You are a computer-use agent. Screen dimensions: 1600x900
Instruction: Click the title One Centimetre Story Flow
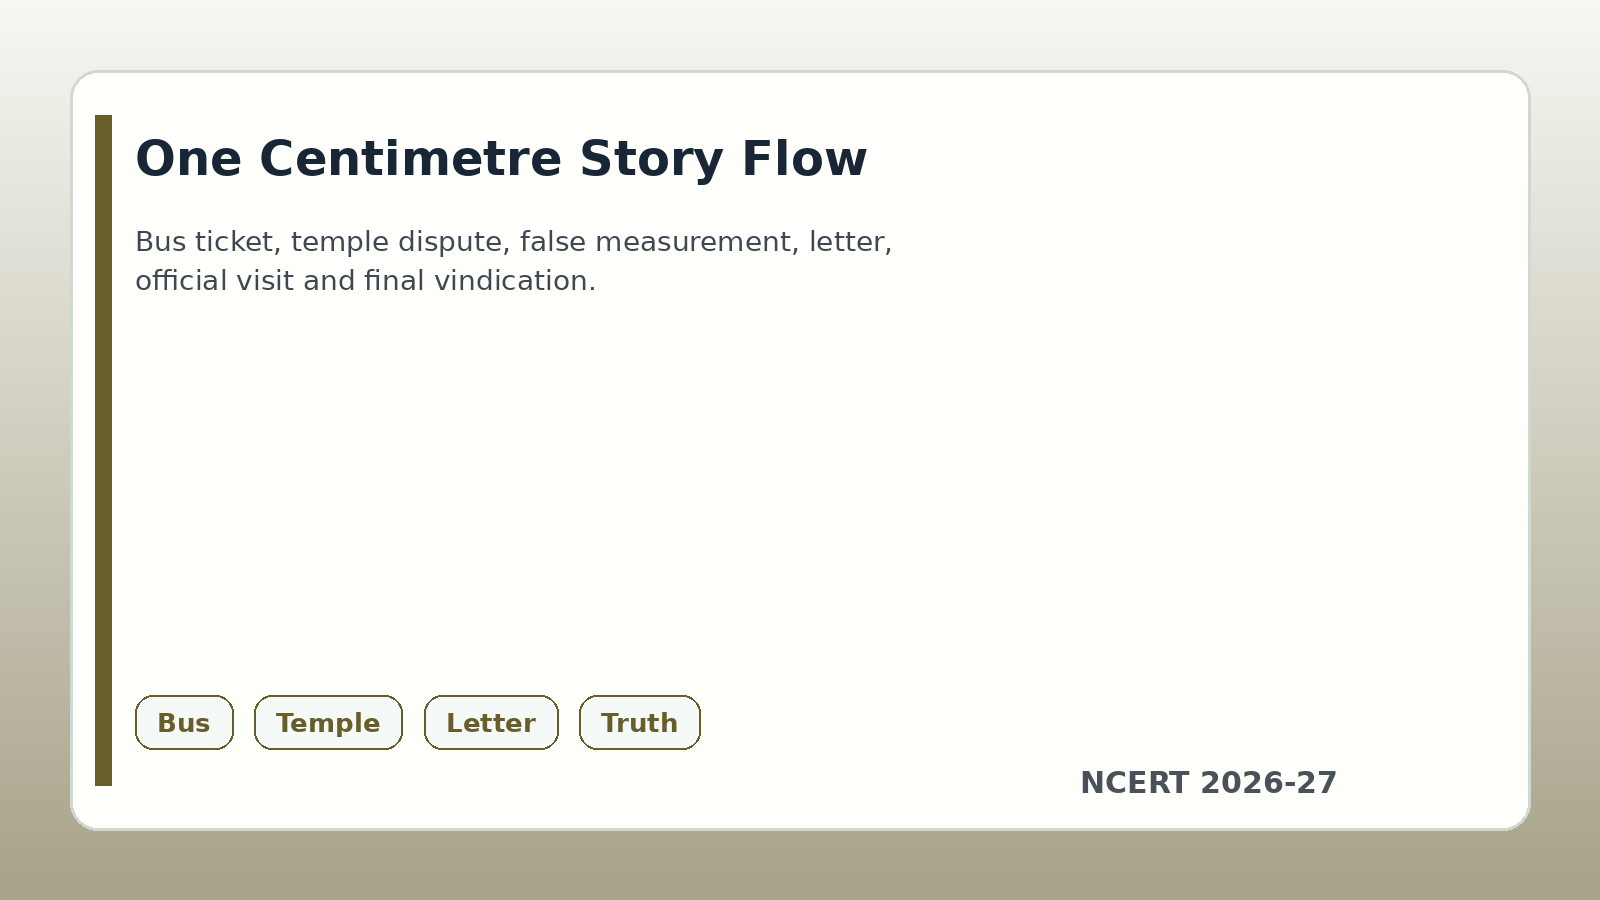(501, 159)
